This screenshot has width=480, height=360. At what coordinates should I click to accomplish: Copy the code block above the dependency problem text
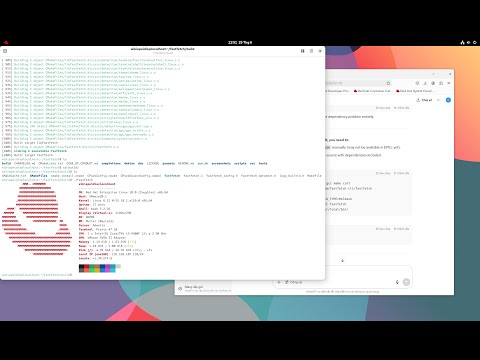coord(383,108)
